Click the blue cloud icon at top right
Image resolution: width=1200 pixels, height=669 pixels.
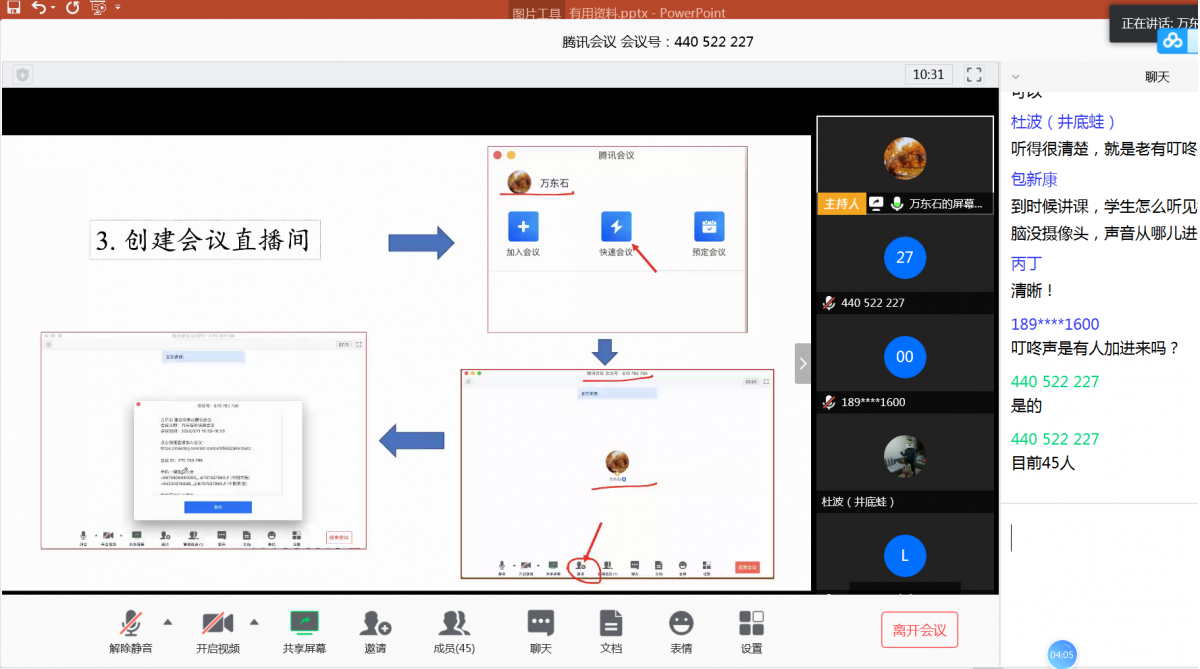(x=1172, y=41)
